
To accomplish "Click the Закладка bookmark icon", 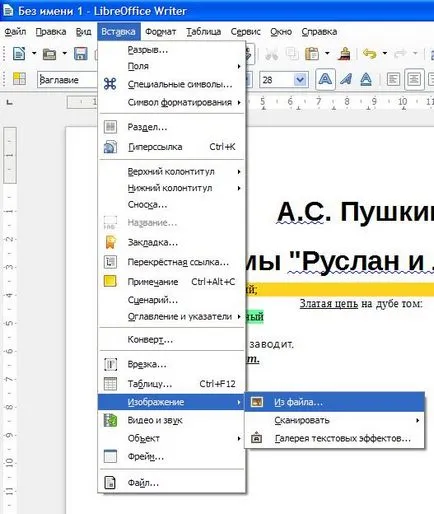I will click(110, 242).
